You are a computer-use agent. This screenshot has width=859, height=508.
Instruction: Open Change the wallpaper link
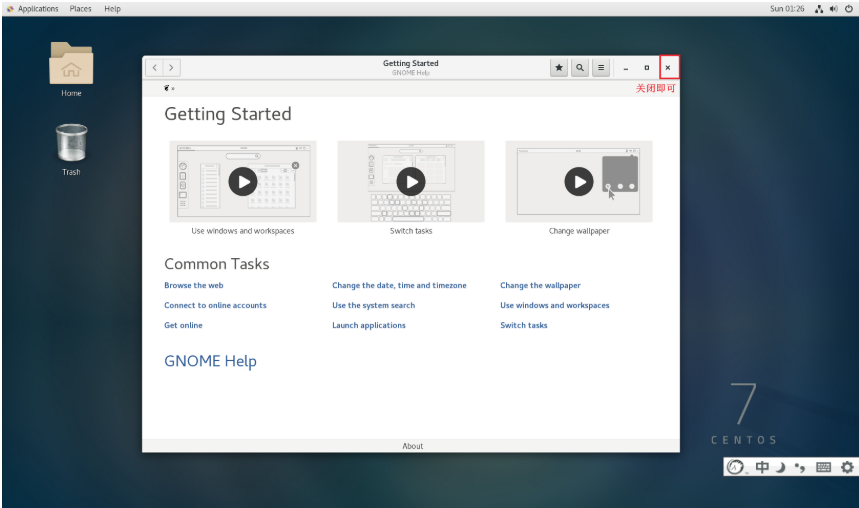pyautogui.click(x=540, y=286)
